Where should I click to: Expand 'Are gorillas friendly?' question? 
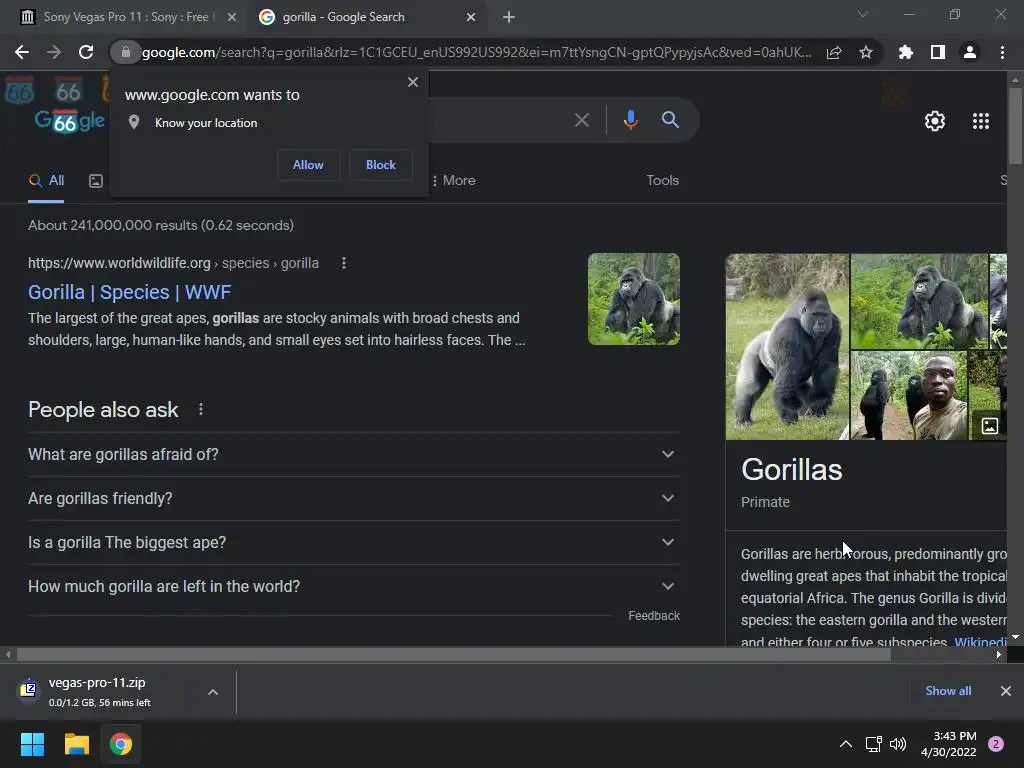coord(353,498)
